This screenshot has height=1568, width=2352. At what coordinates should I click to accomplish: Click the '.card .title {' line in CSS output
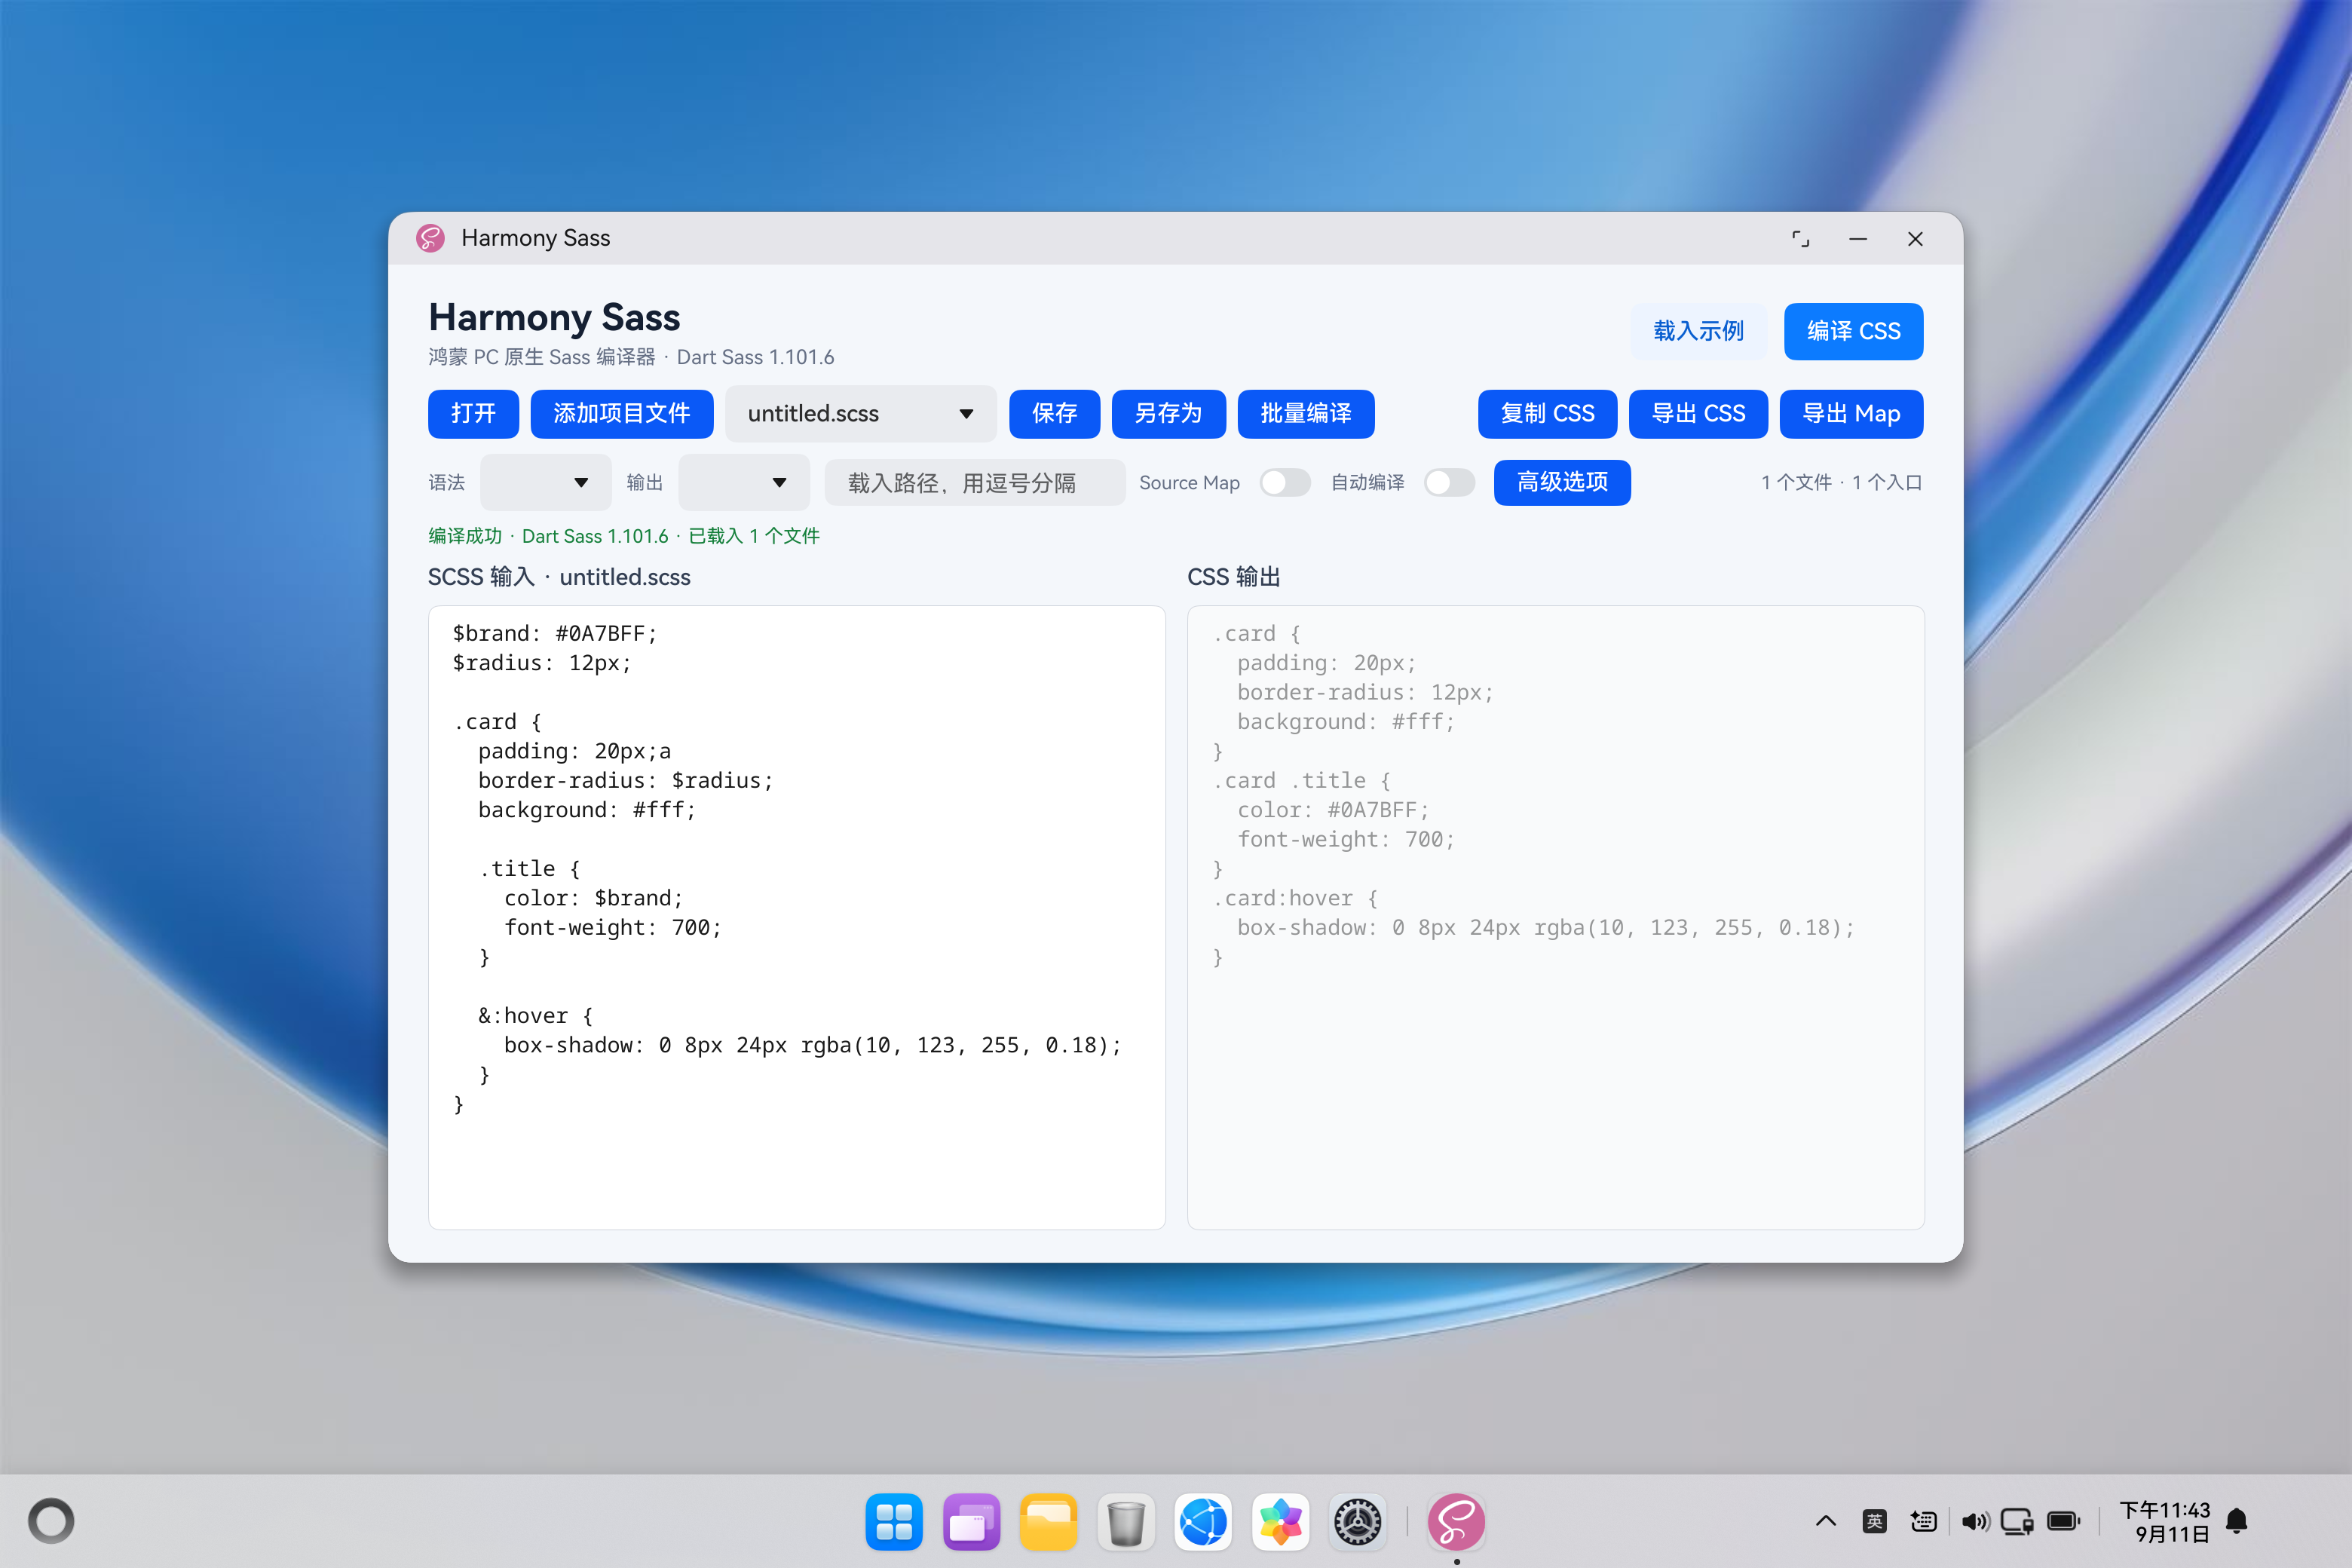1301,781
